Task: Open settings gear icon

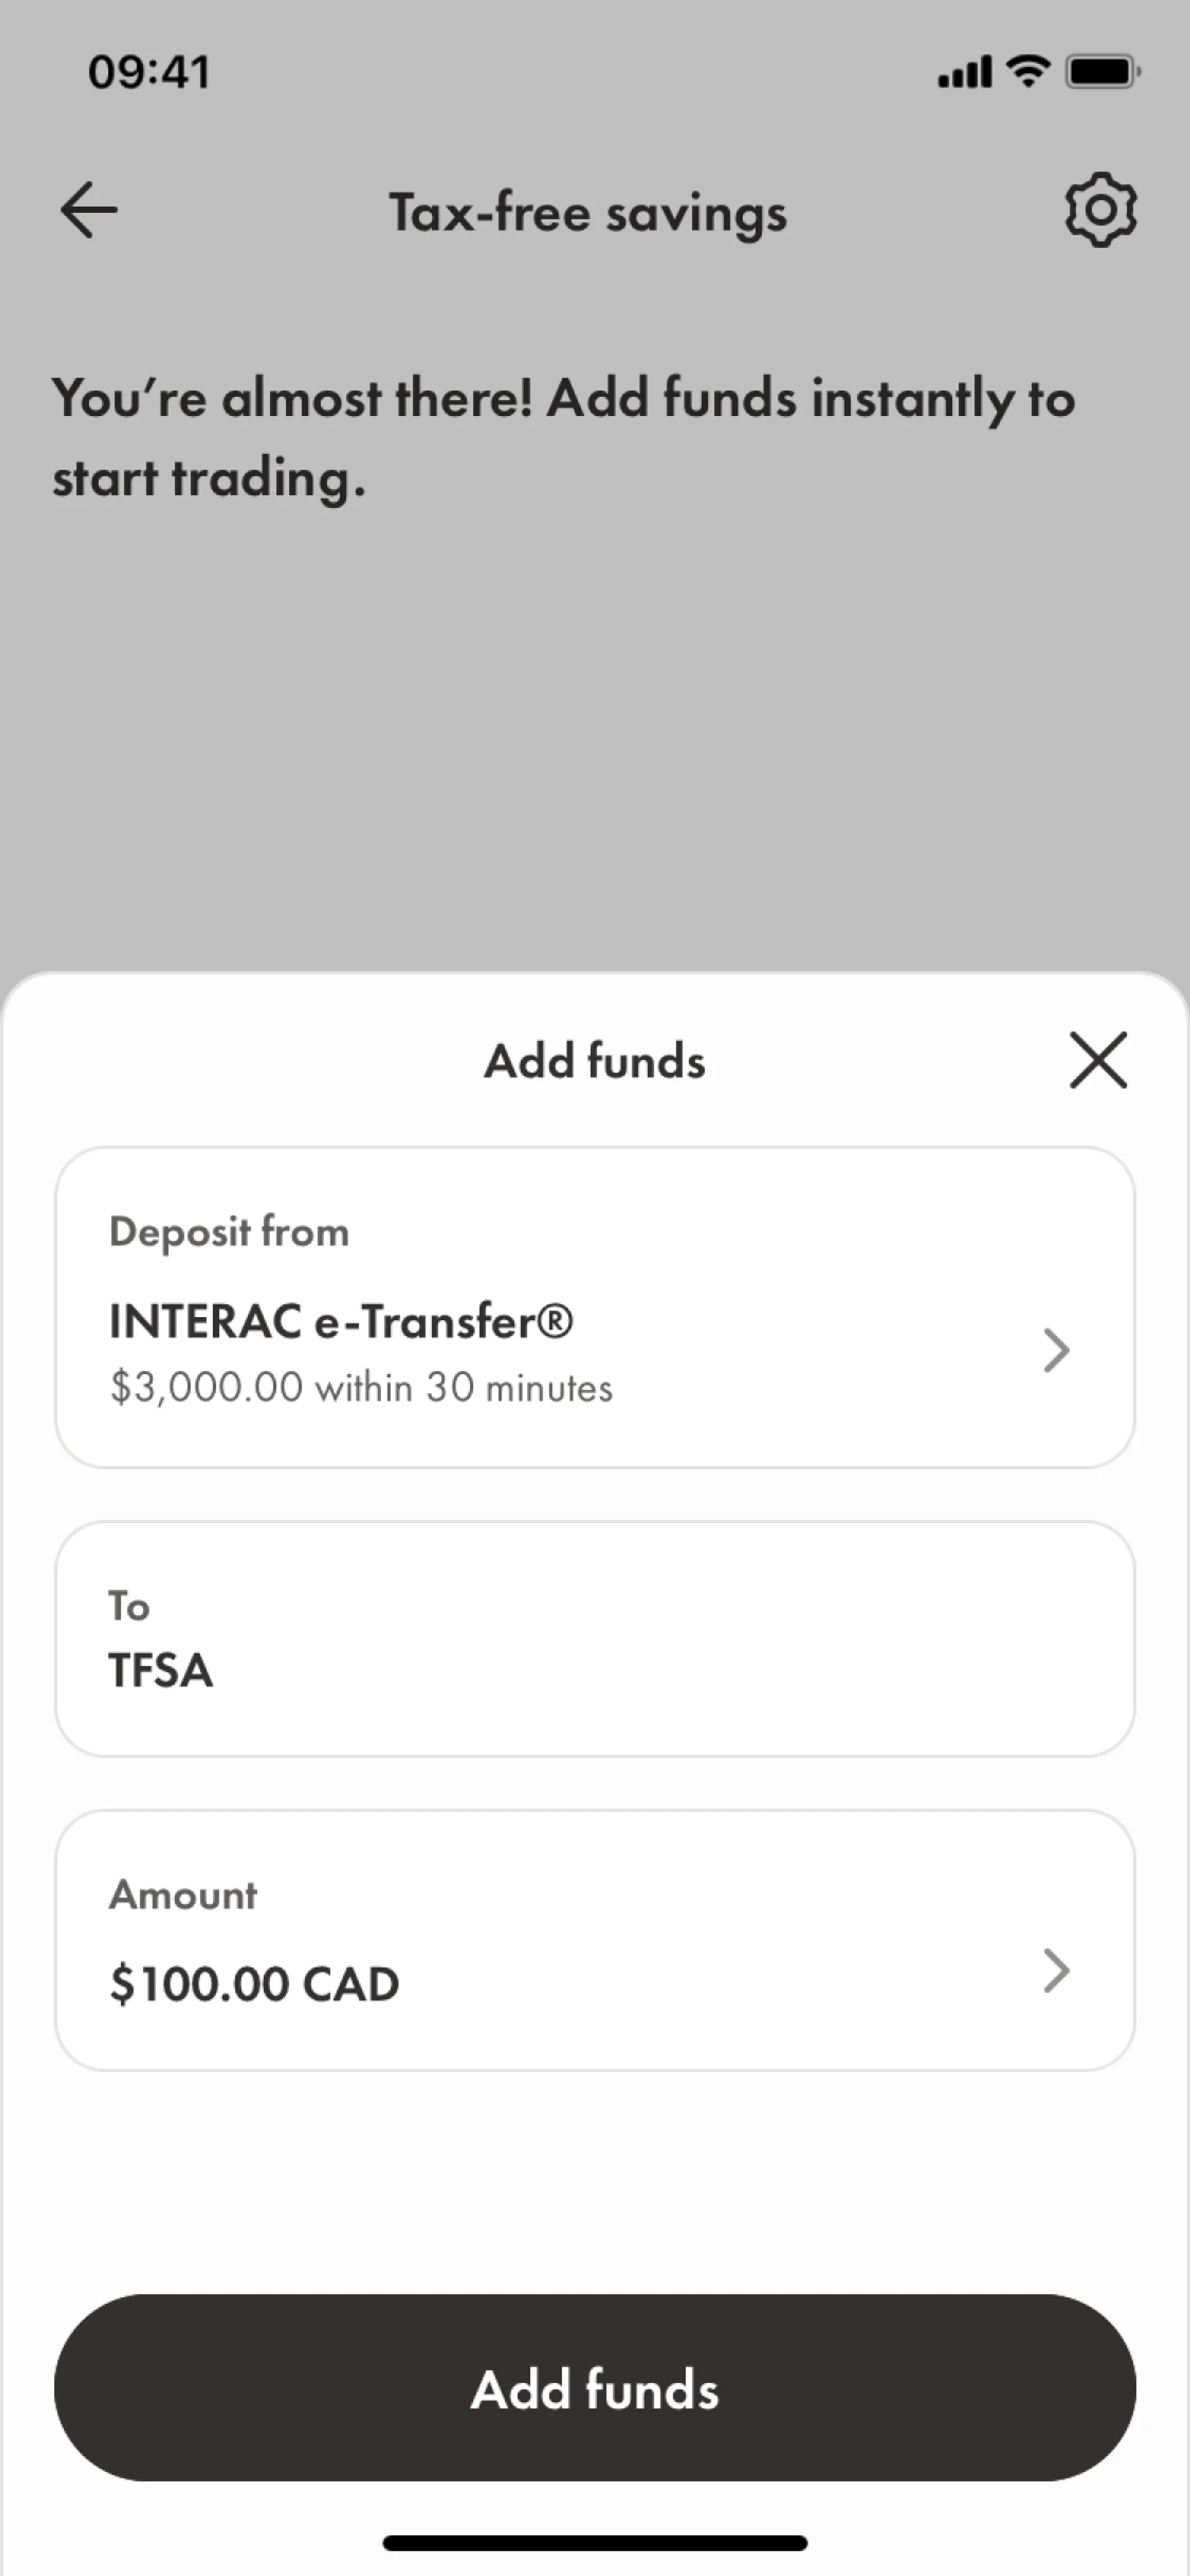Action: [1100, 210]
